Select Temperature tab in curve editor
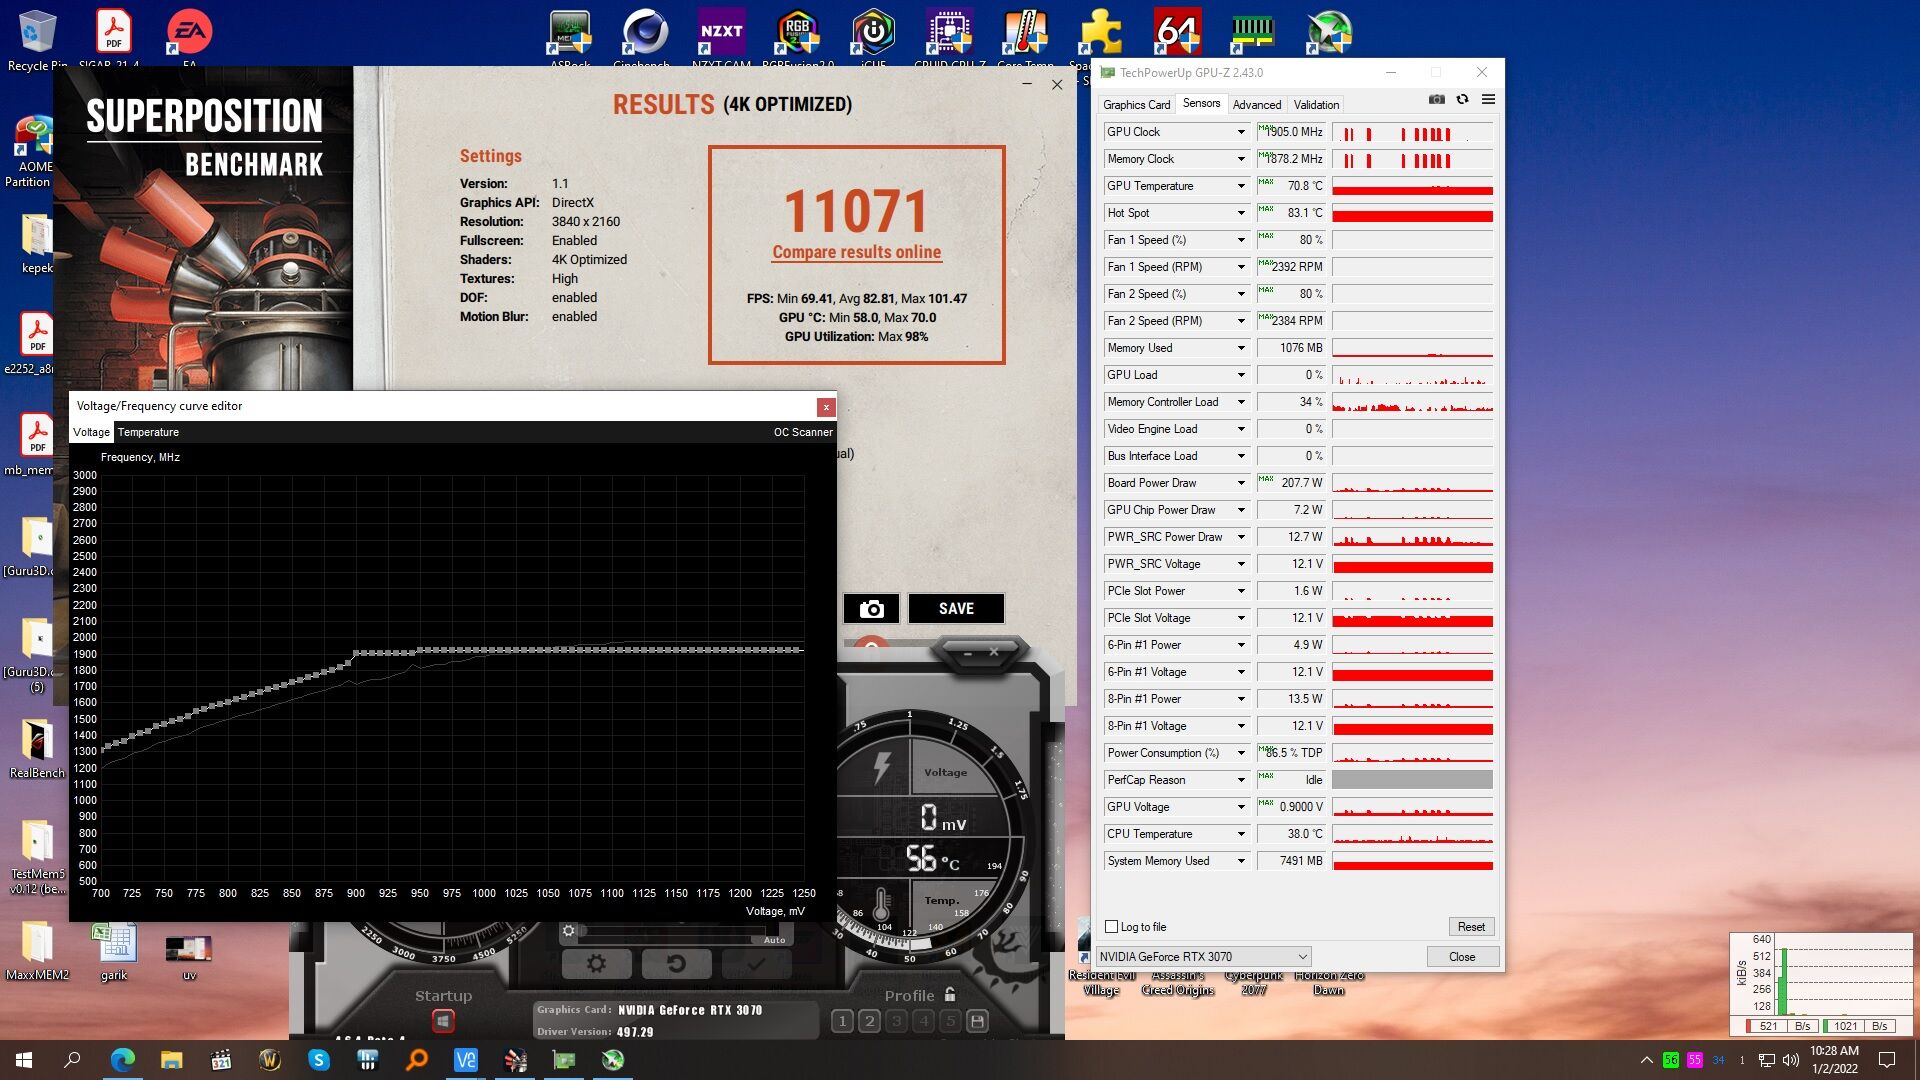 tap(148, 432)
